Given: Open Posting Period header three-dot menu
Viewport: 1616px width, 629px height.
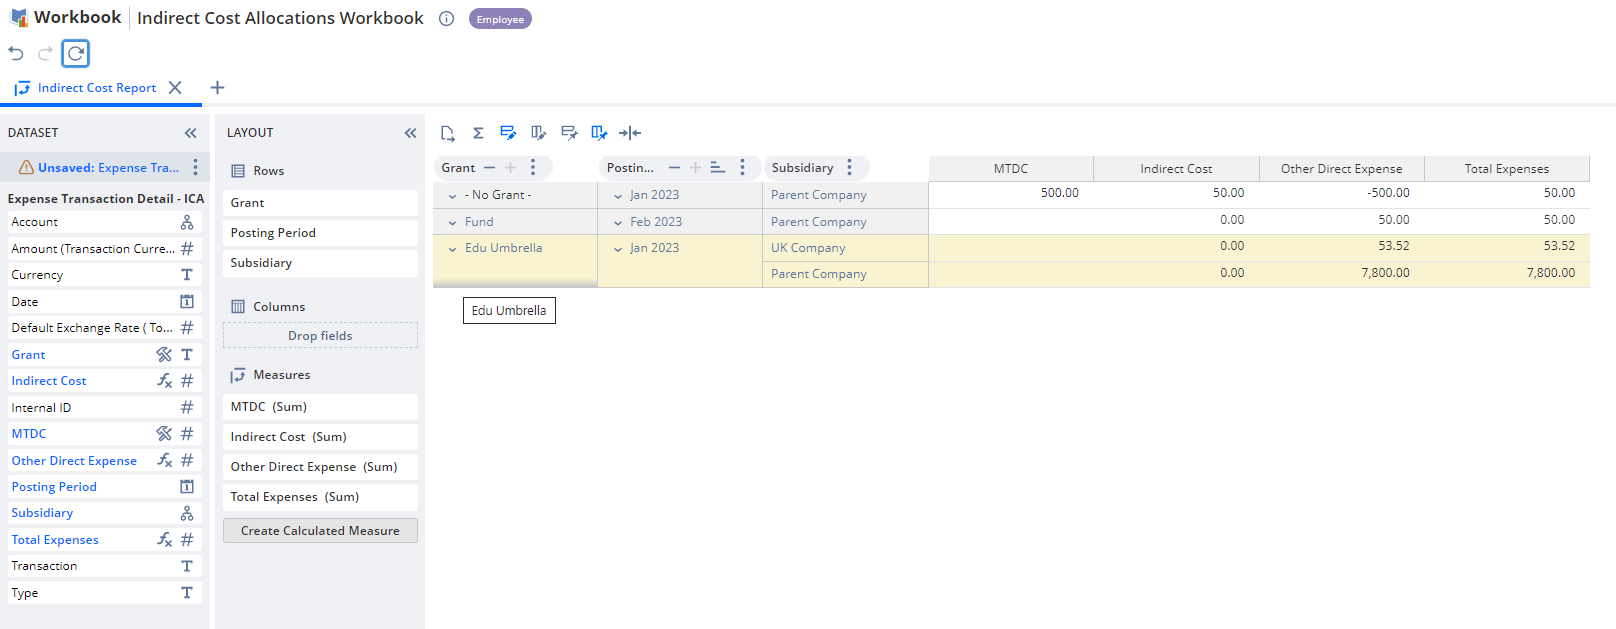Looking at the screenshot, I should click(x=742, y=167).
